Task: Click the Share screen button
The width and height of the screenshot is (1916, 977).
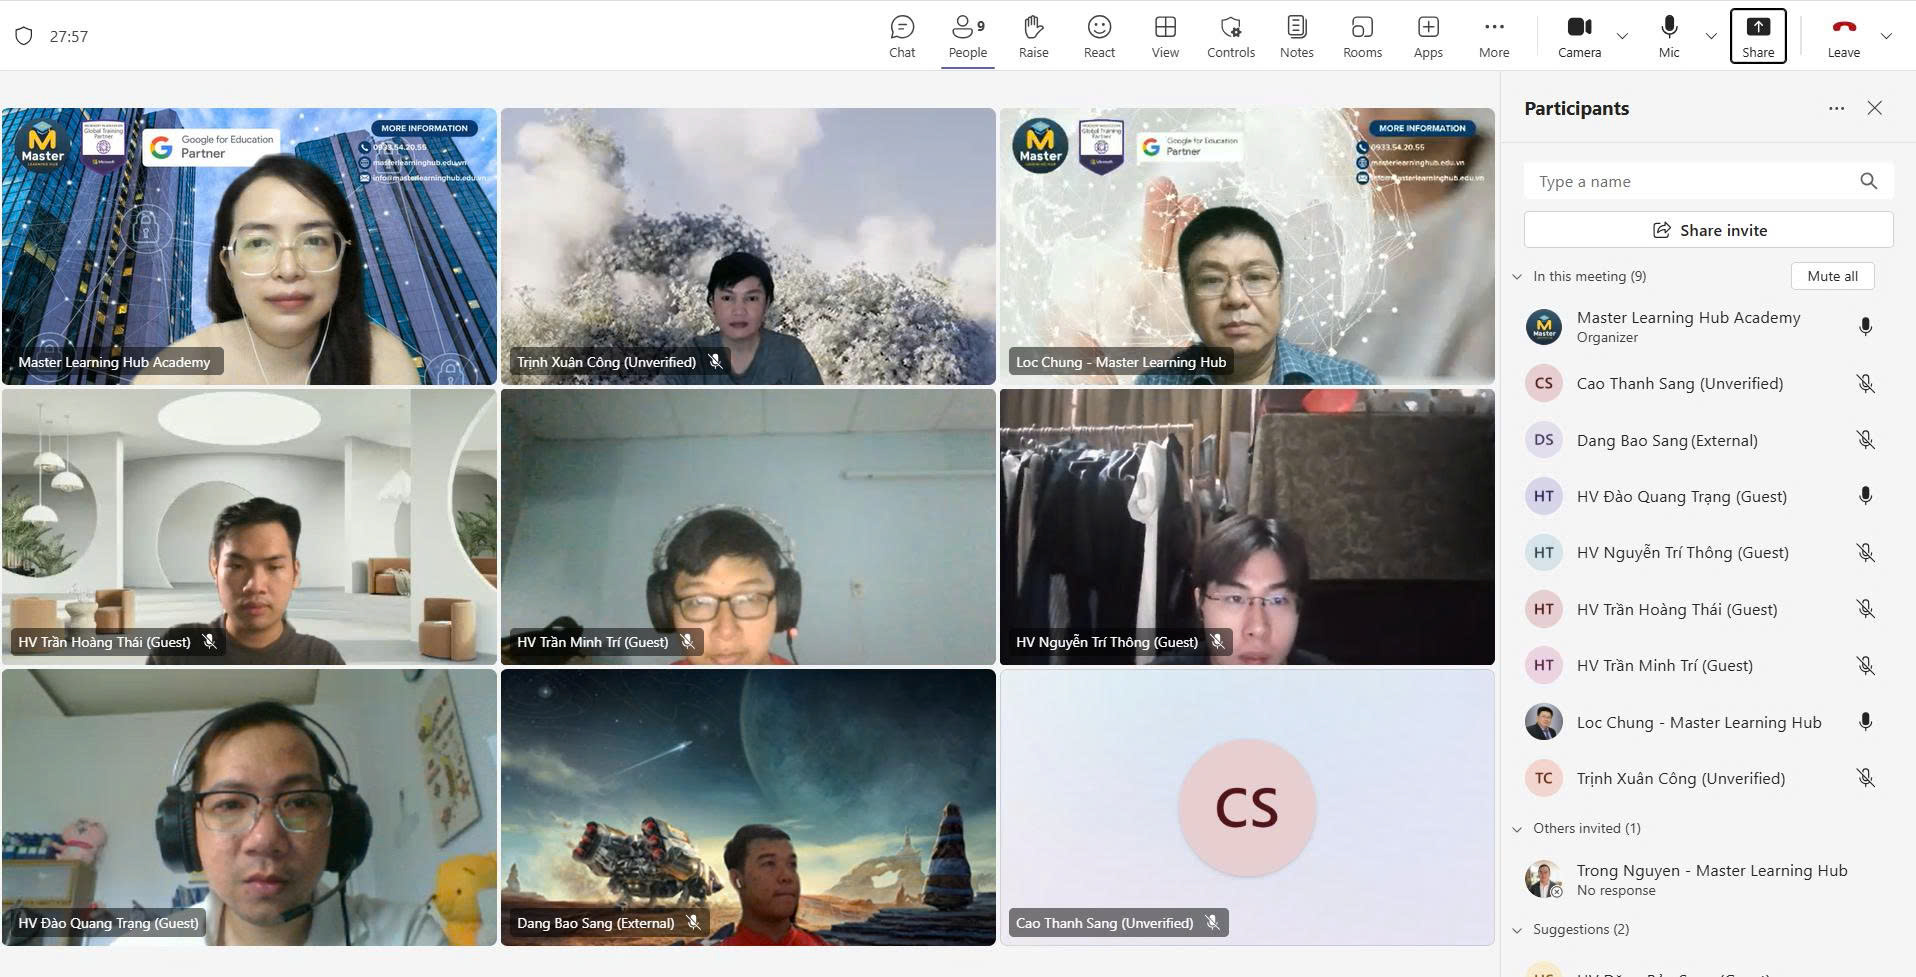Action: pos(1757,37)
